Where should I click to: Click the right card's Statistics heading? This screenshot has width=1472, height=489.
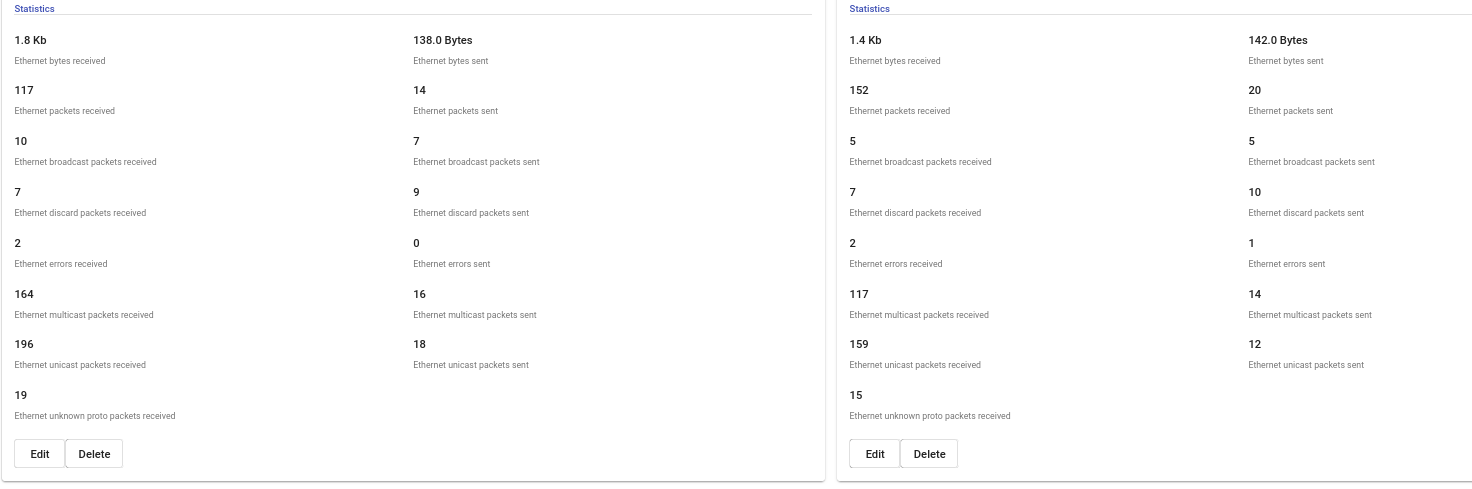(x=869, y=9)
